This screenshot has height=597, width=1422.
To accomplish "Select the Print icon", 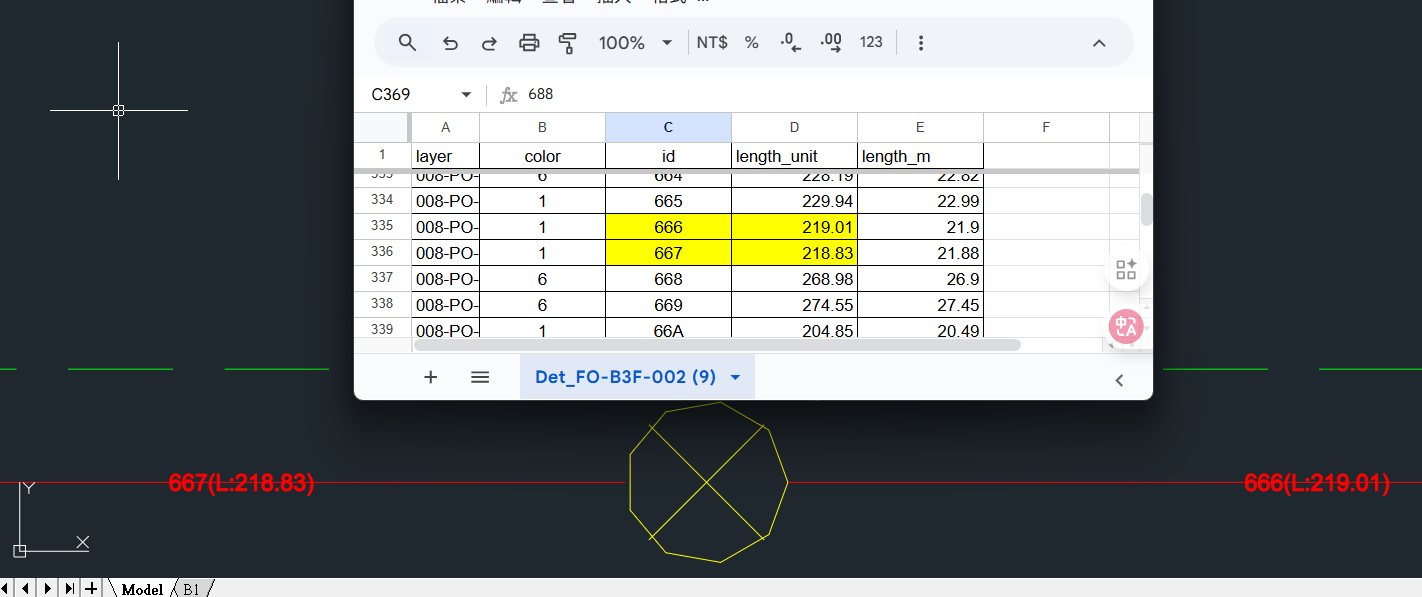I will coord(529,43).
